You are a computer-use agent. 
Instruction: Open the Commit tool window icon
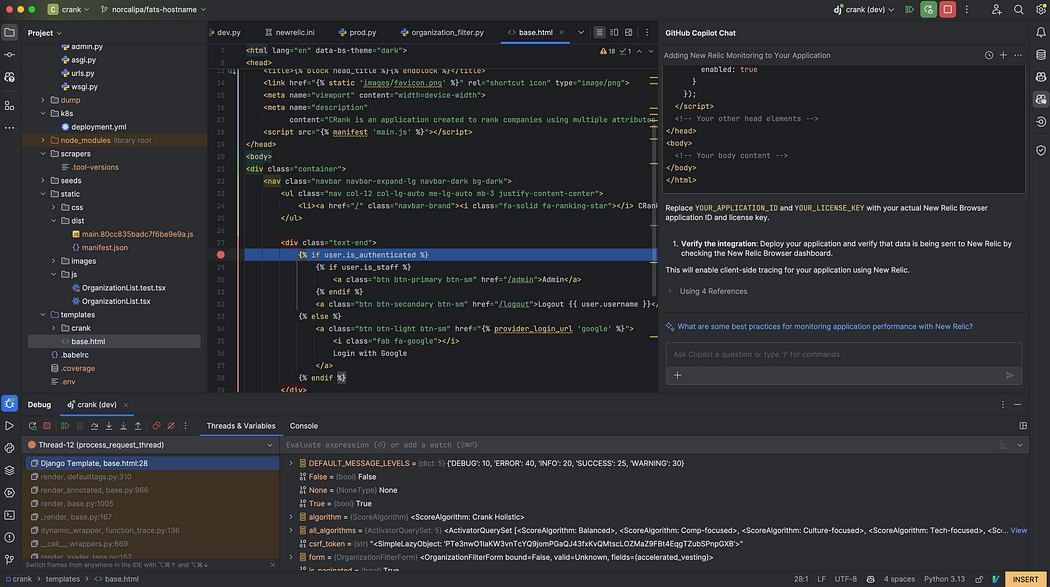(9, 55)
